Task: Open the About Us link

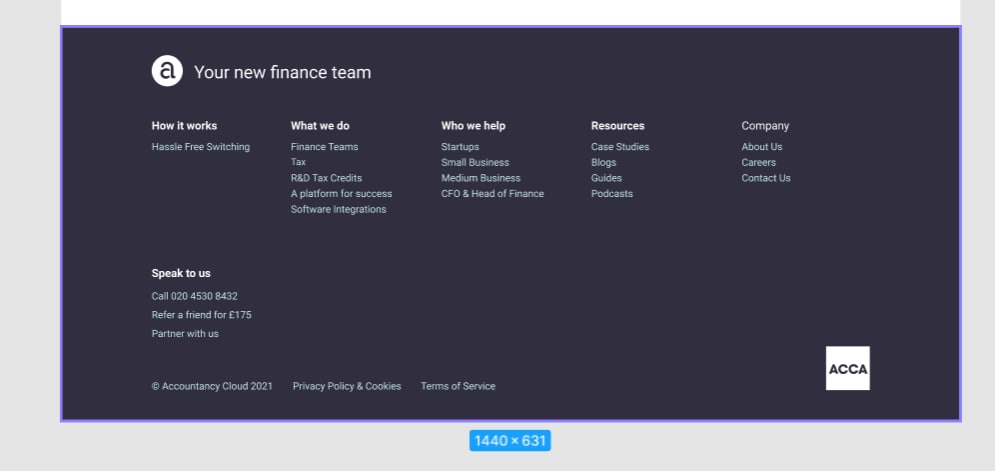Action: [x=761, y=147]
